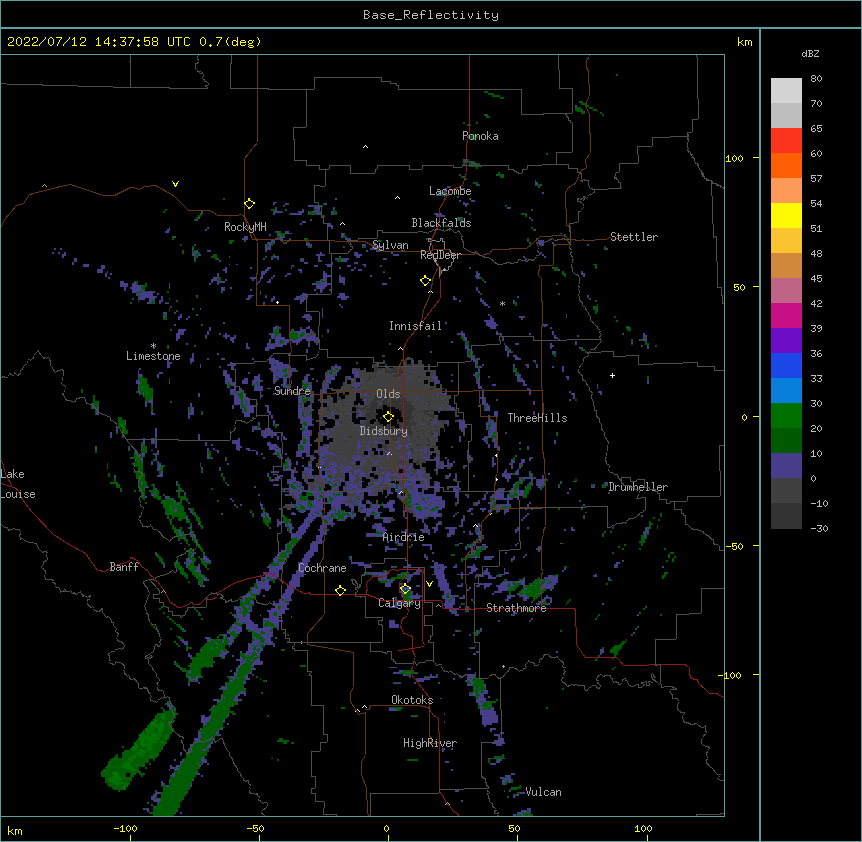Click the Lacombe town label

[x=450, y=191]
